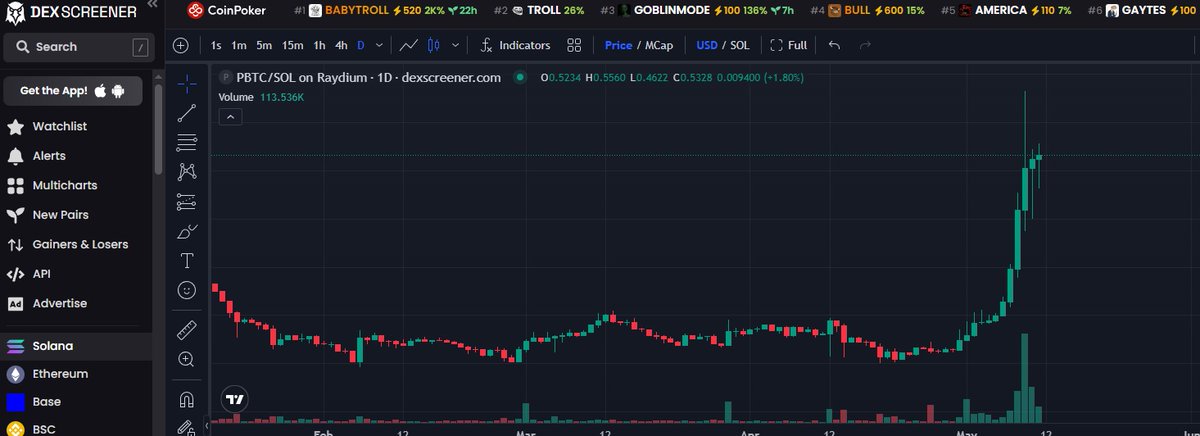Open the chart layout grid icon
1200x436 pixels.
(574, 45)
